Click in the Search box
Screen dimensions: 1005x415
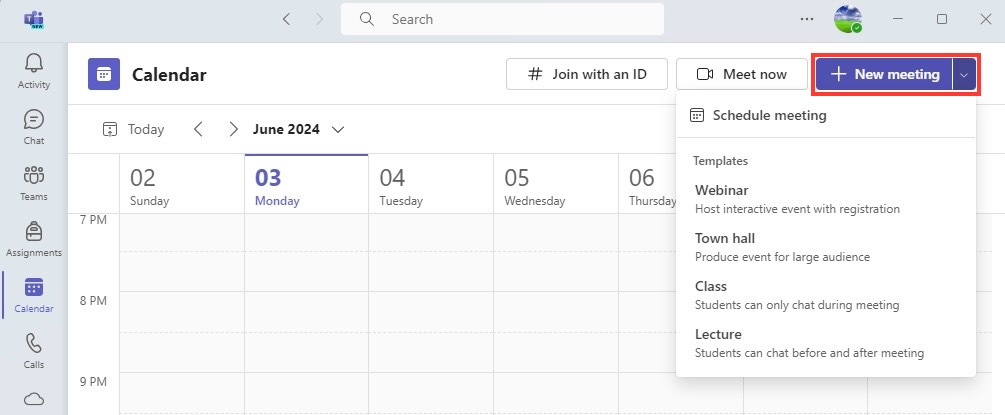point(502,19)
